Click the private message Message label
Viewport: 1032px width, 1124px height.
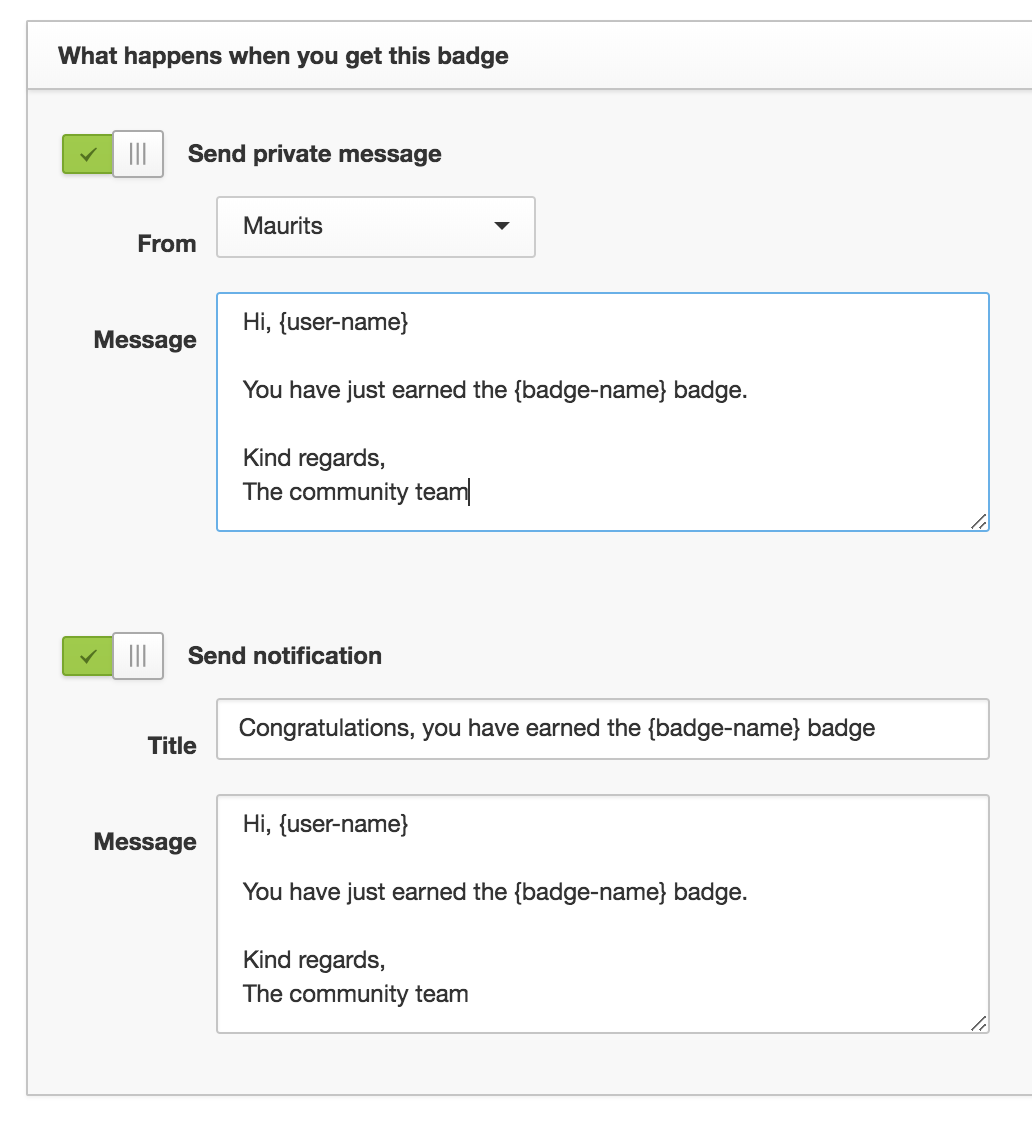[145, 339]
